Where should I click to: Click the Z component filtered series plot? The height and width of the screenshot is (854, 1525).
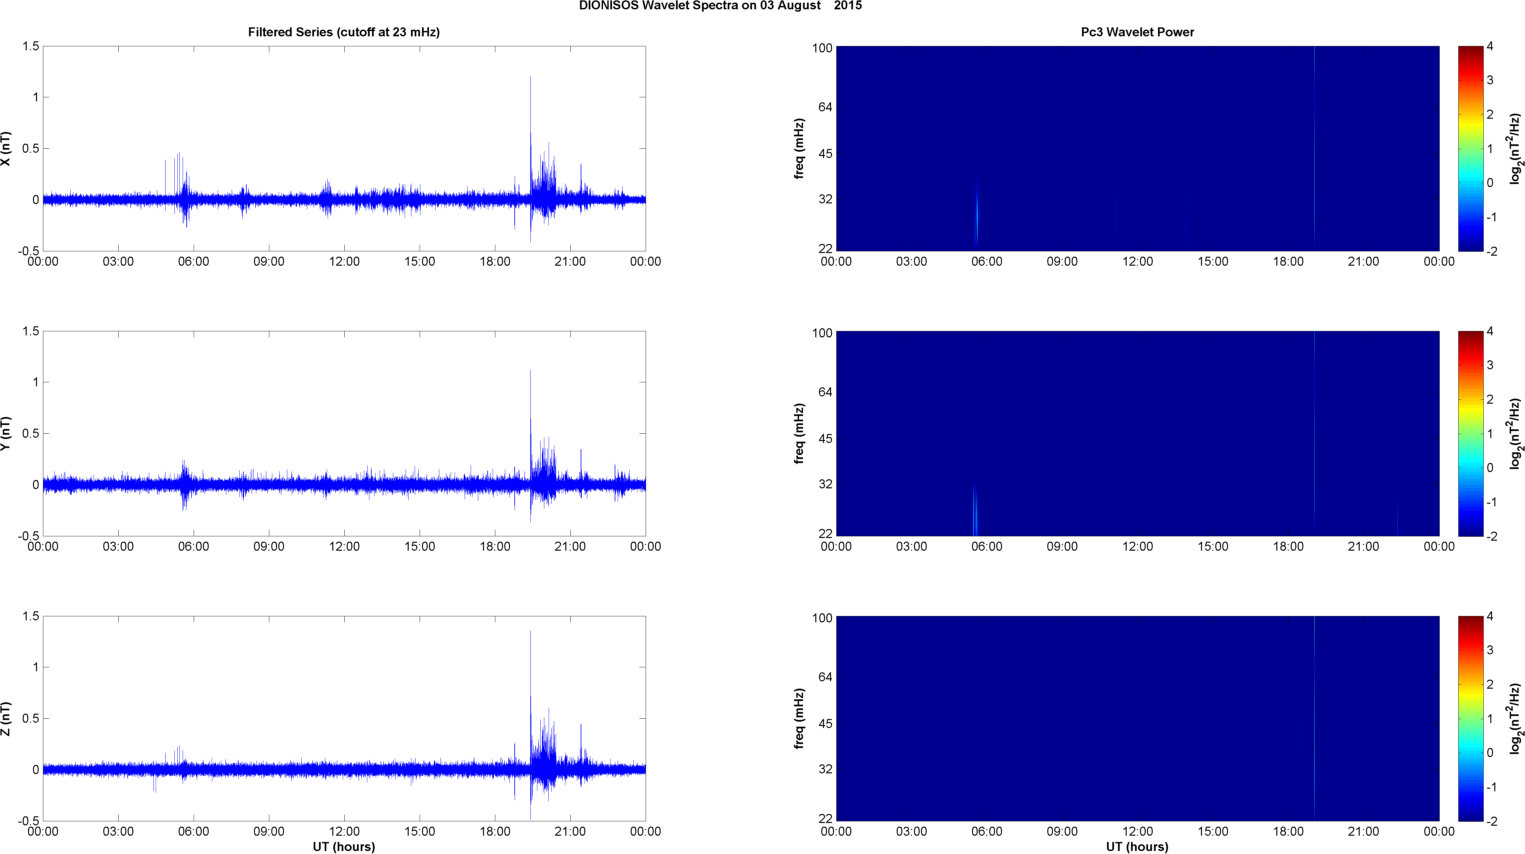coord(344,719)
